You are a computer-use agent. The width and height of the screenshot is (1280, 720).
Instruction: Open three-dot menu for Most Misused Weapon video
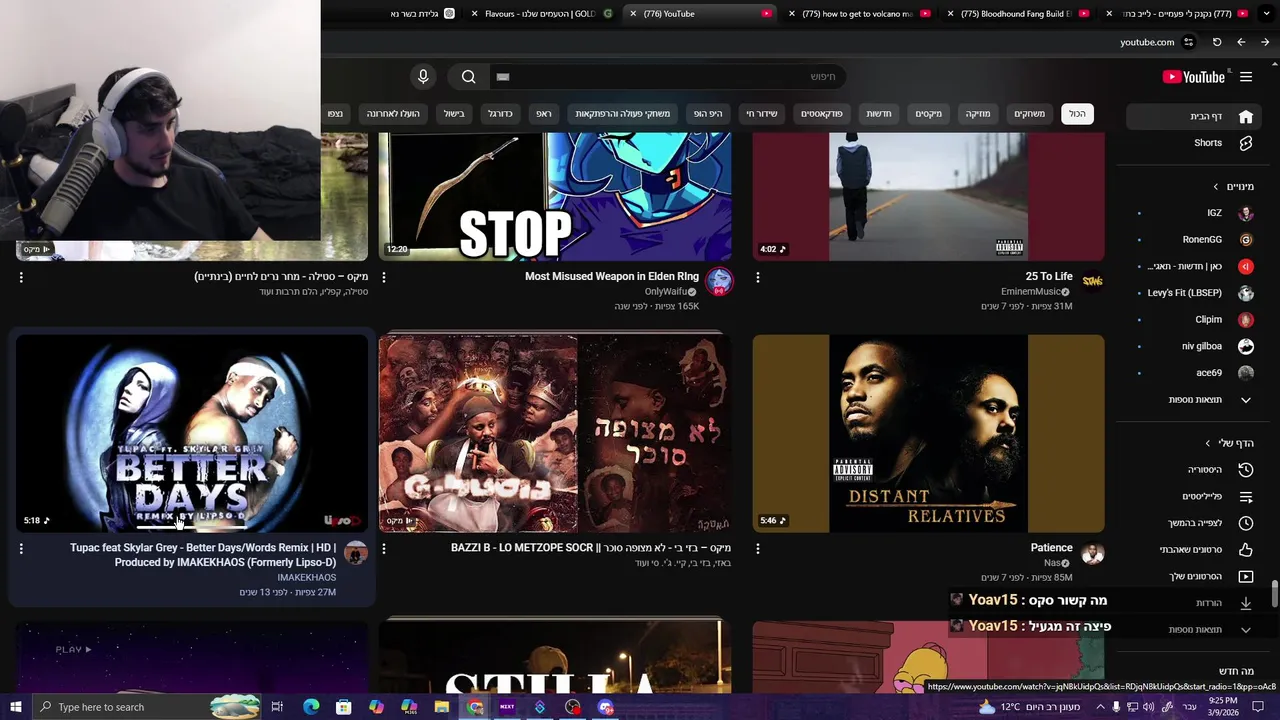(x=384, y=277)
